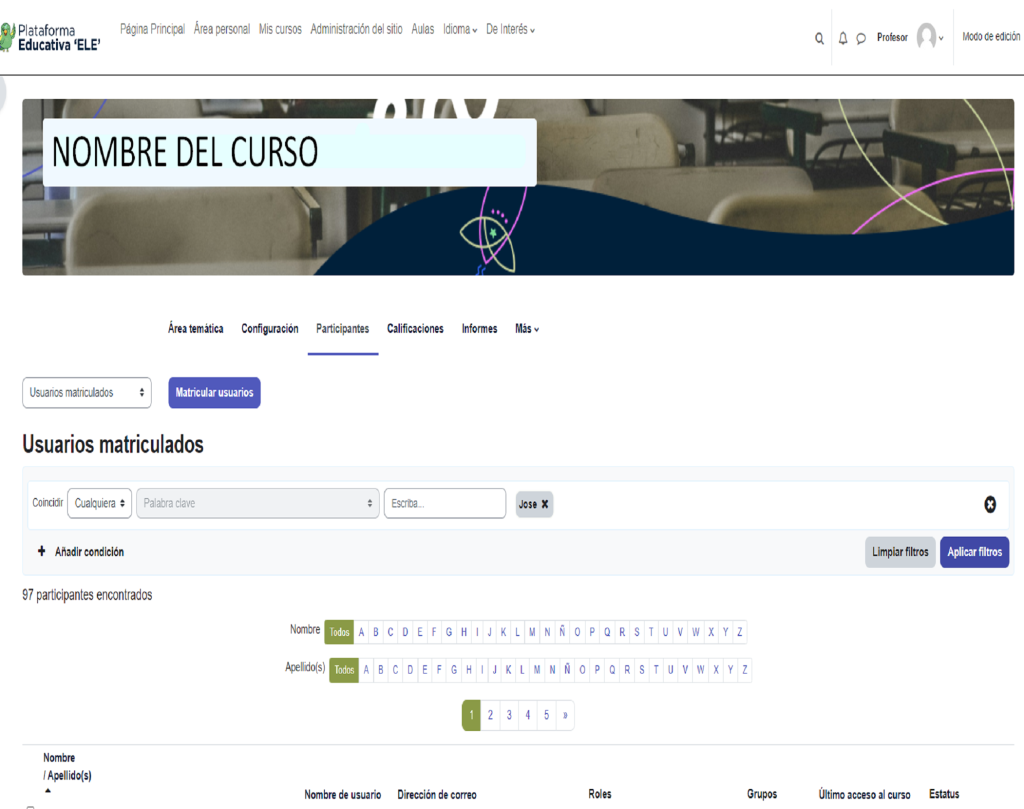This screenshot has width=1024, height=809.
Task: Click the Matricular usuarios button
Action: click(x=214, y=393)
